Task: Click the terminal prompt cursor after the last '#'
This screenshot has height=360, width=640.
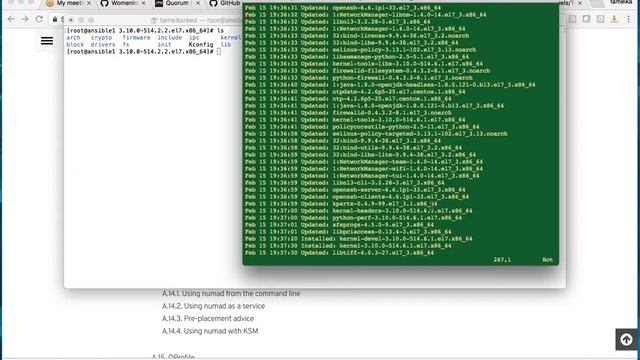Action: coord(219,51)
